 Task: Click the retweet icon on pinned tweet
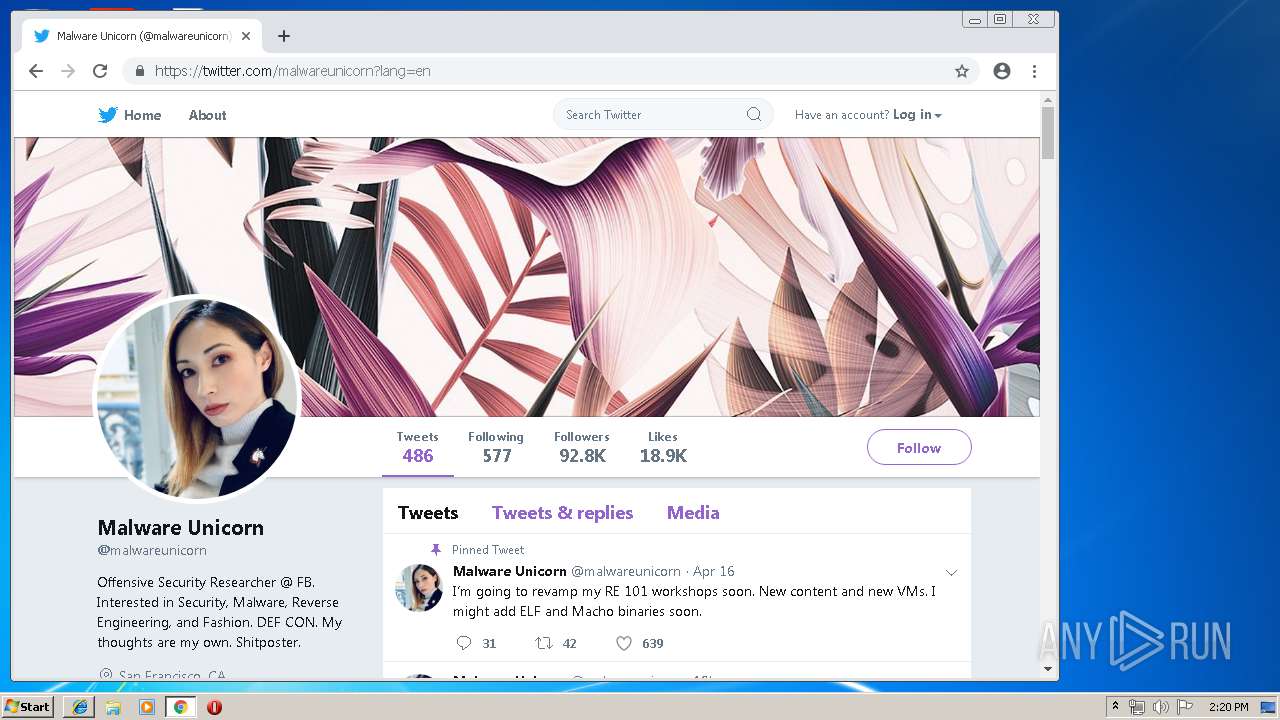pyautogui.click(x=543, y=643)
